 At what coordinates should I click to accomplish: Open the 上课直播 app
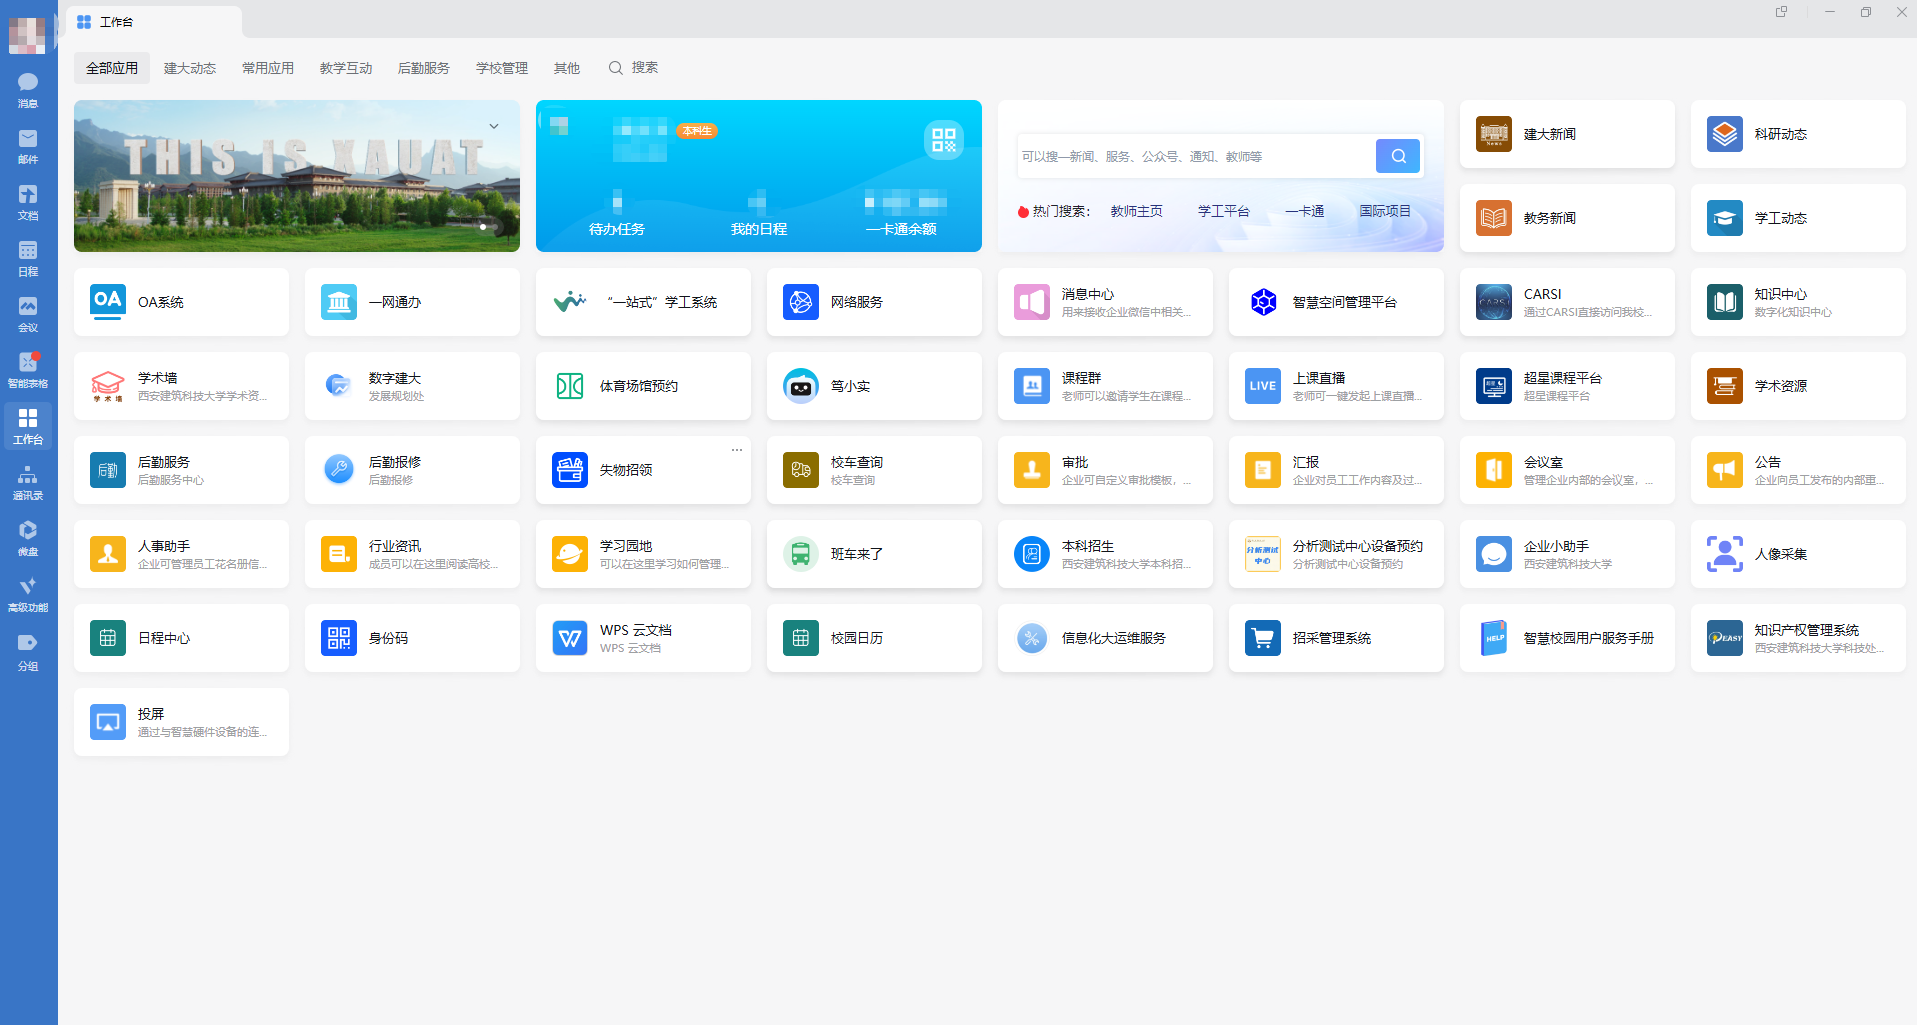tap(1335, 385)
